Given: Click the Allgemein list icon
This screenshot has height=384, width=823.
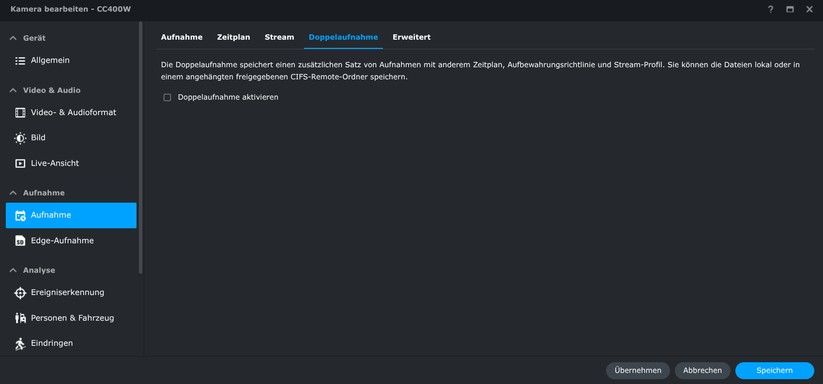Looking at the screenshot, I should (20, 61).
